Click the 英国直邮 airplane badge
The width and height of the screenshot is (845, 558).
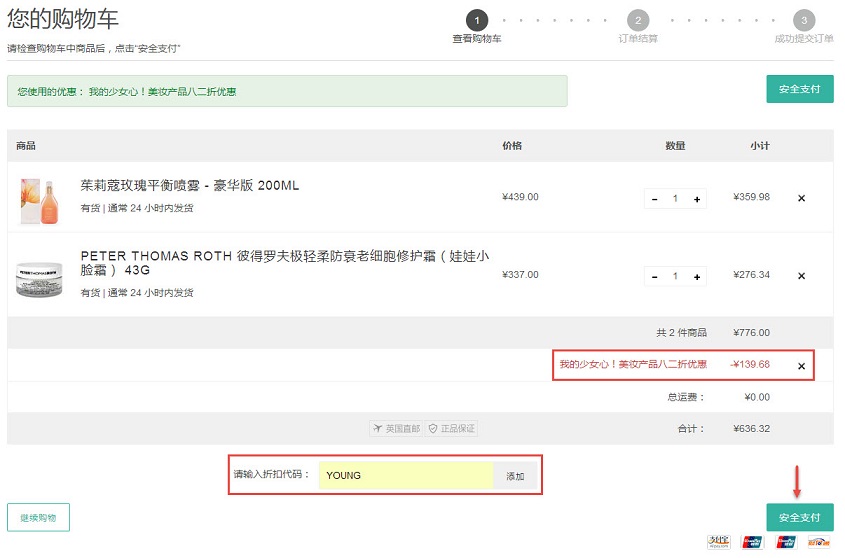click(x=397, y=429)
